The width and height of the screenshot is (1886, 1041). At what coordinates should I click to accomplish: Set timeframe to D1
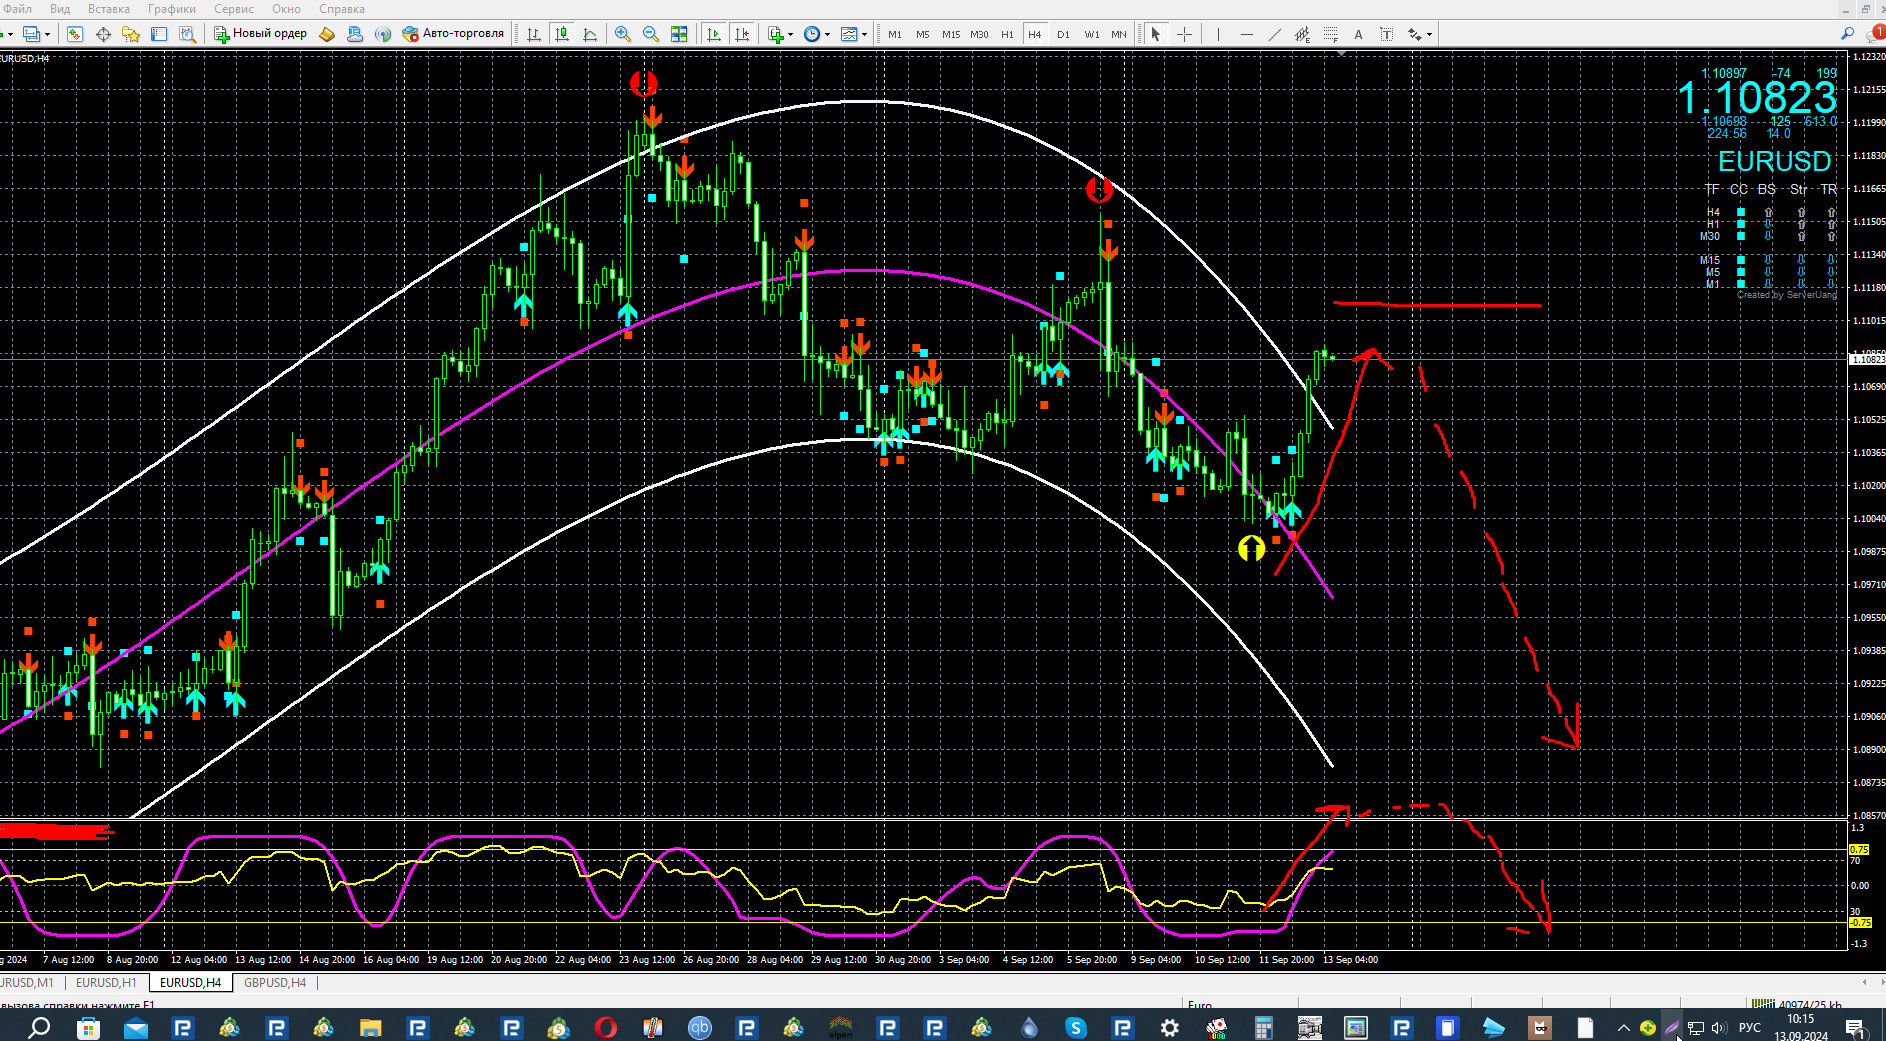tap(1063, 34)
